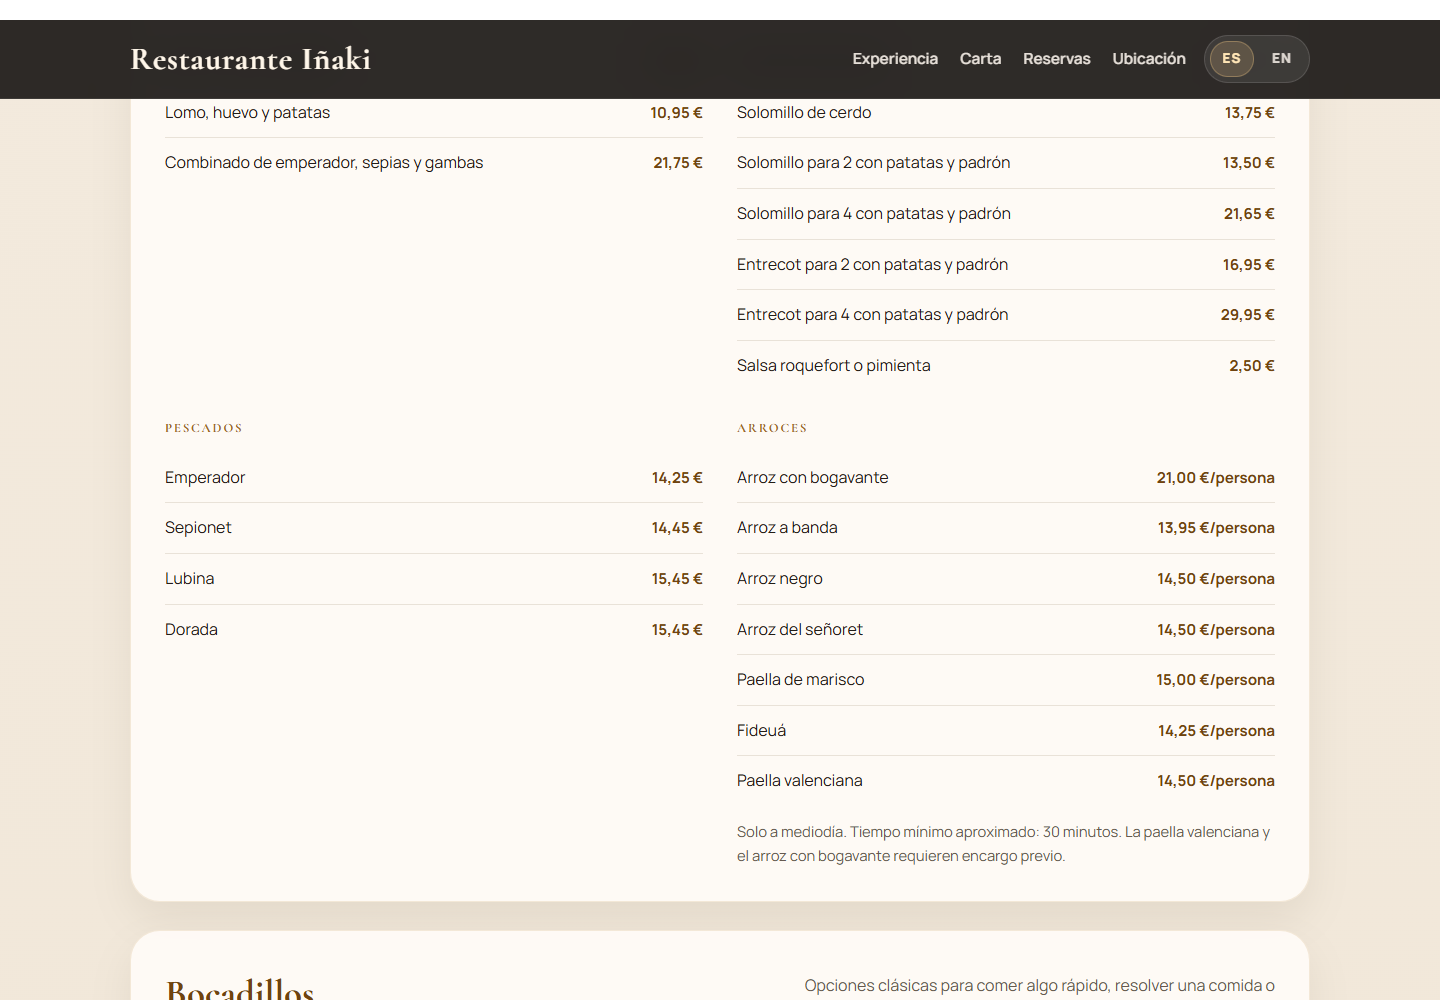
Task: Open the Ubicación section
Action: (1149, 59)
